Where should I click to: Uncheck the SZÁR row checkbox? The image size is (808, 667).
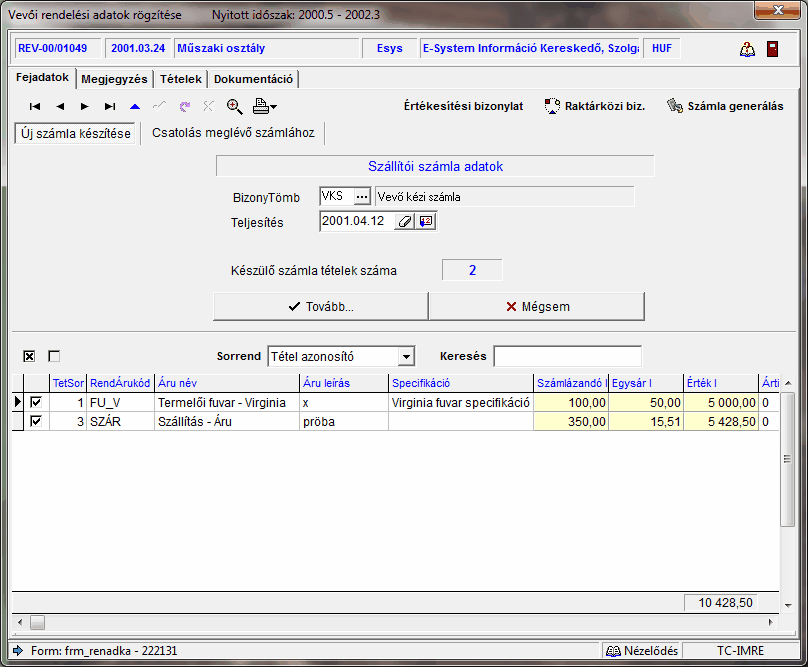pos(36,421)
